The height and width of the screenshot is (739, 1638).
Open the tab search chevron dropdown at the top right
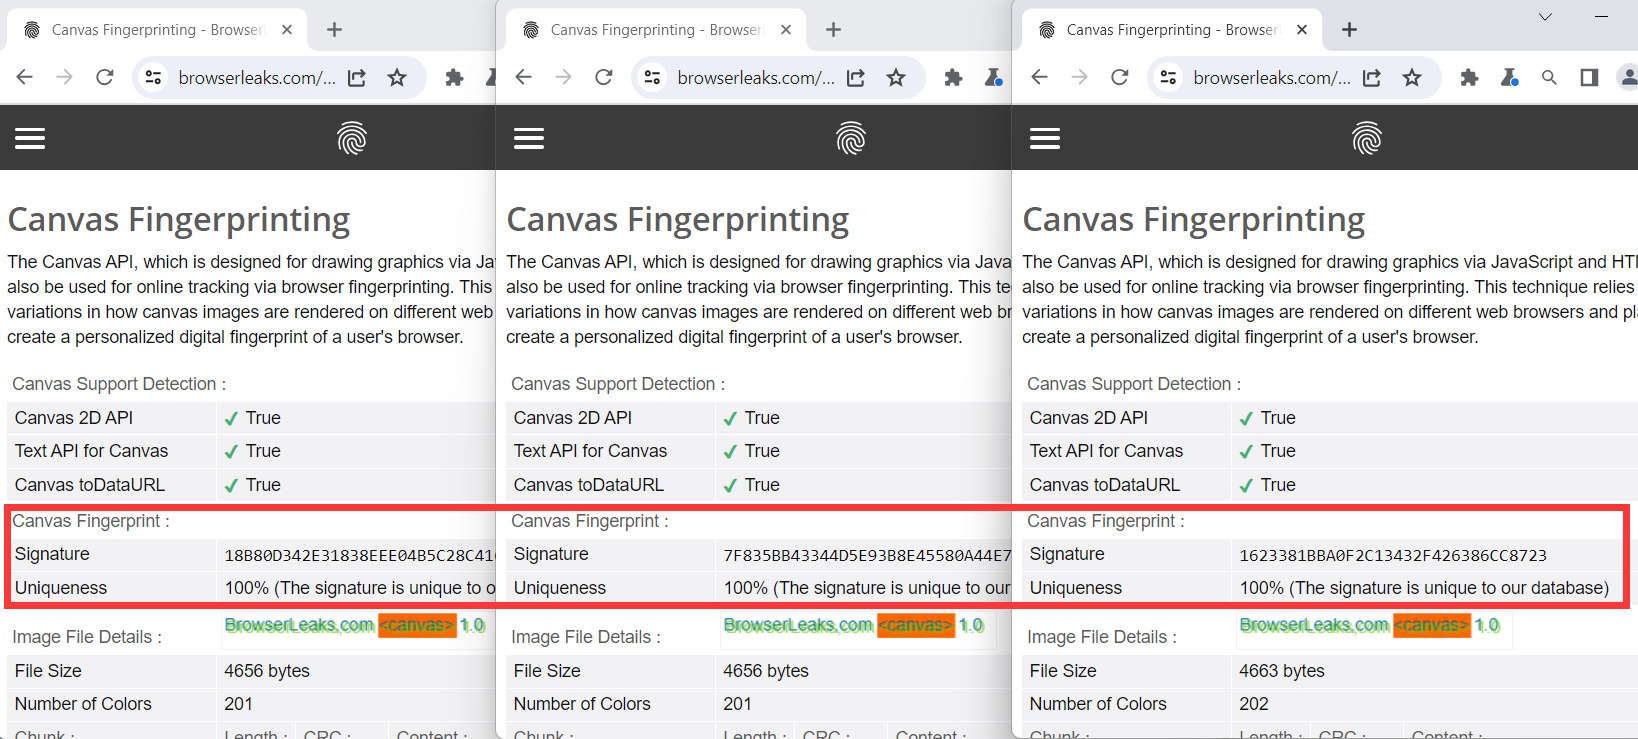pyautogui.click(x=1545, y=17)
